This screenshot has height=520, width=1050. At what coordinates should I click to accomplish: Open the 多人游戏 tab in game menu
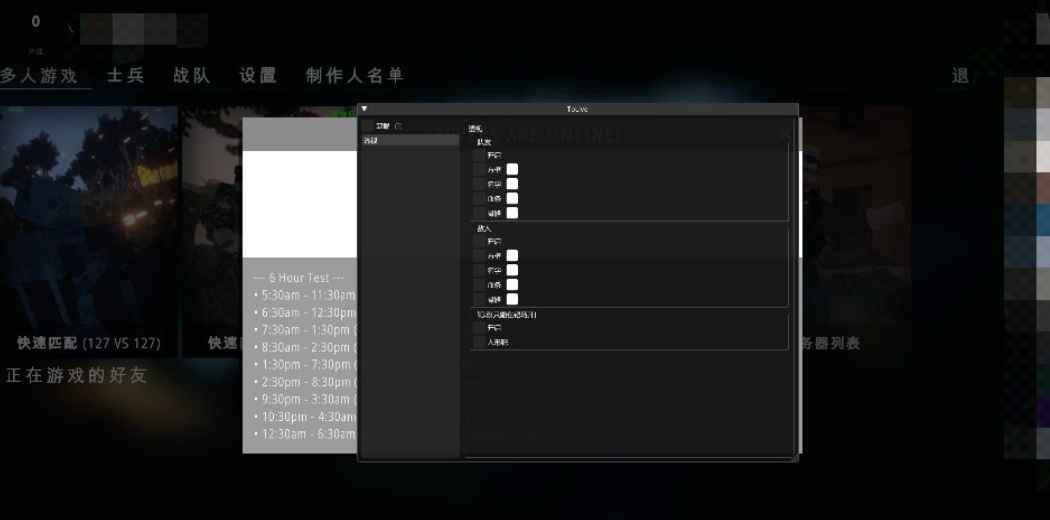pyautogui.click(x=39, y=76)
